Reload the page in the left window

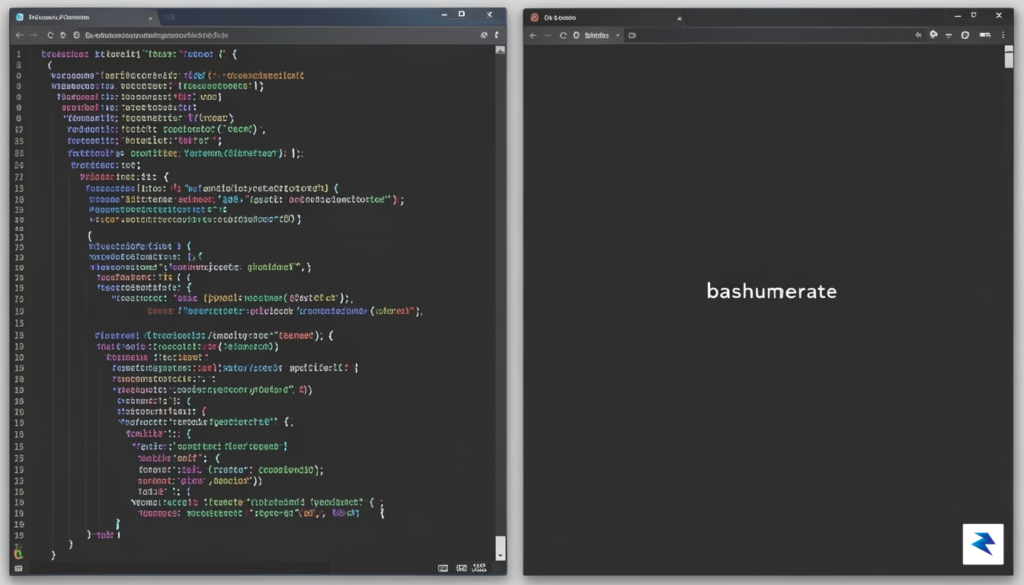[x=50, y=35]
